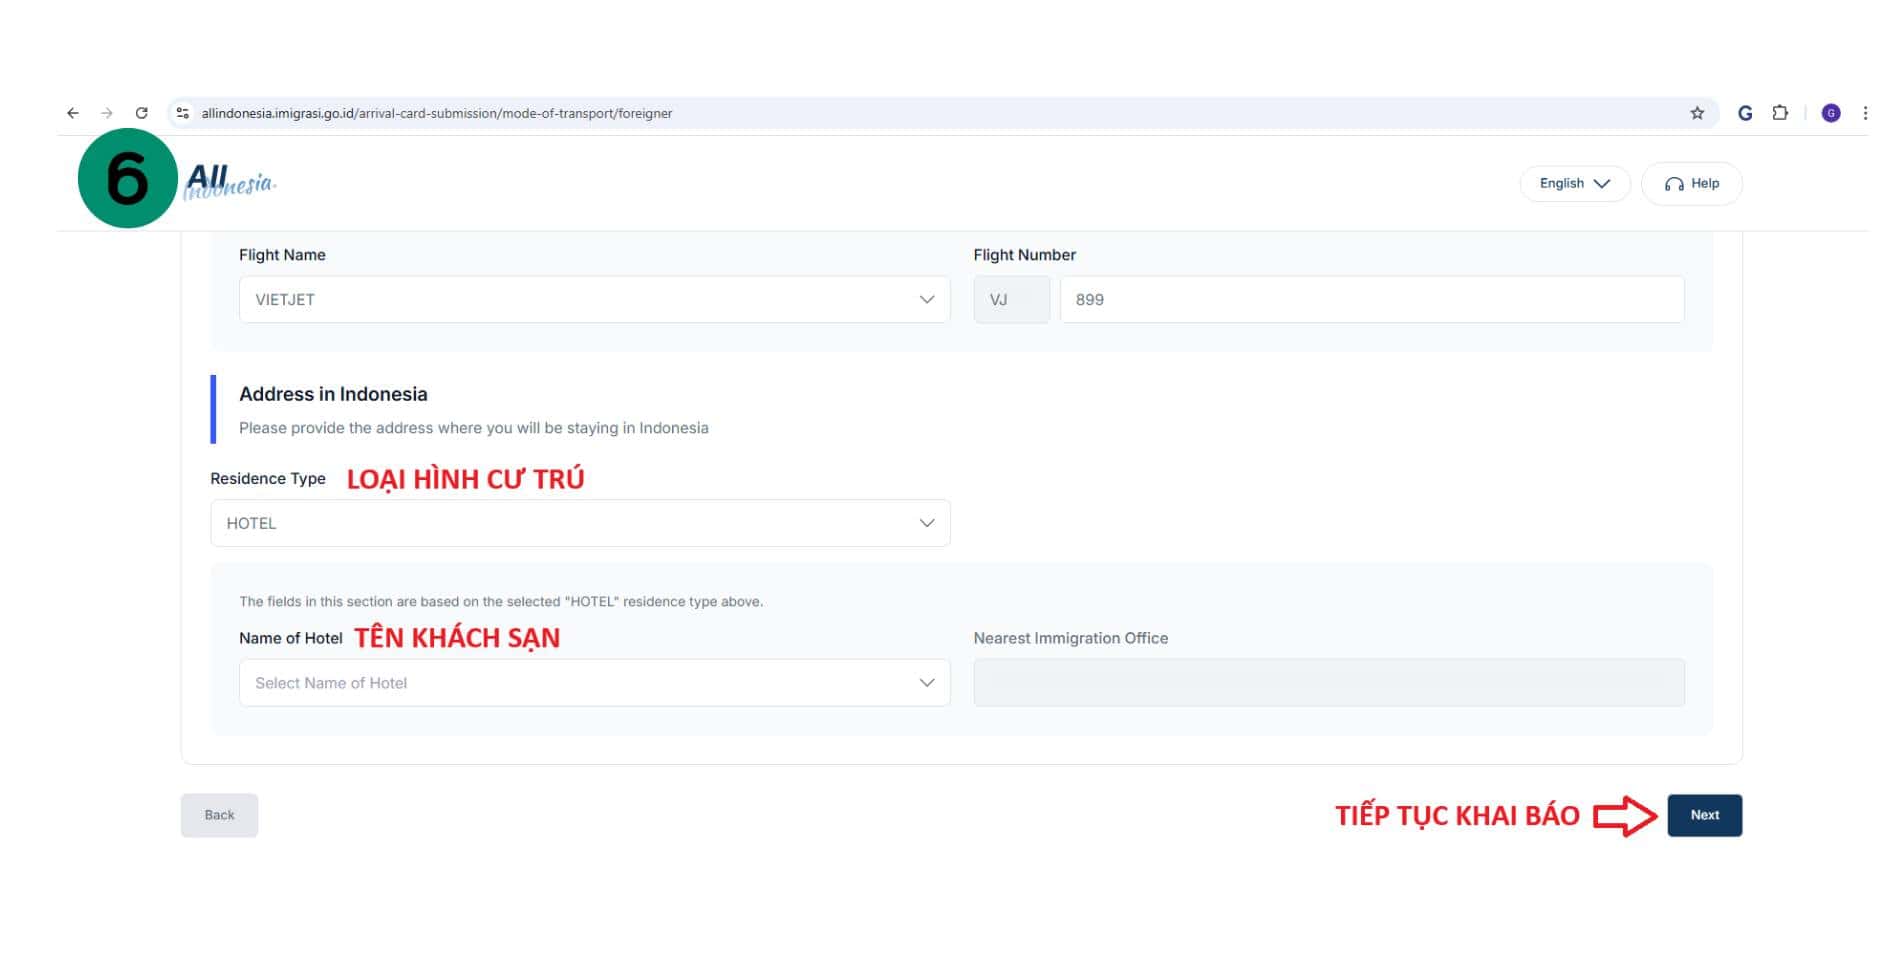Expand the Flight Name dropdown showing VIETJET

pos(594,300)
